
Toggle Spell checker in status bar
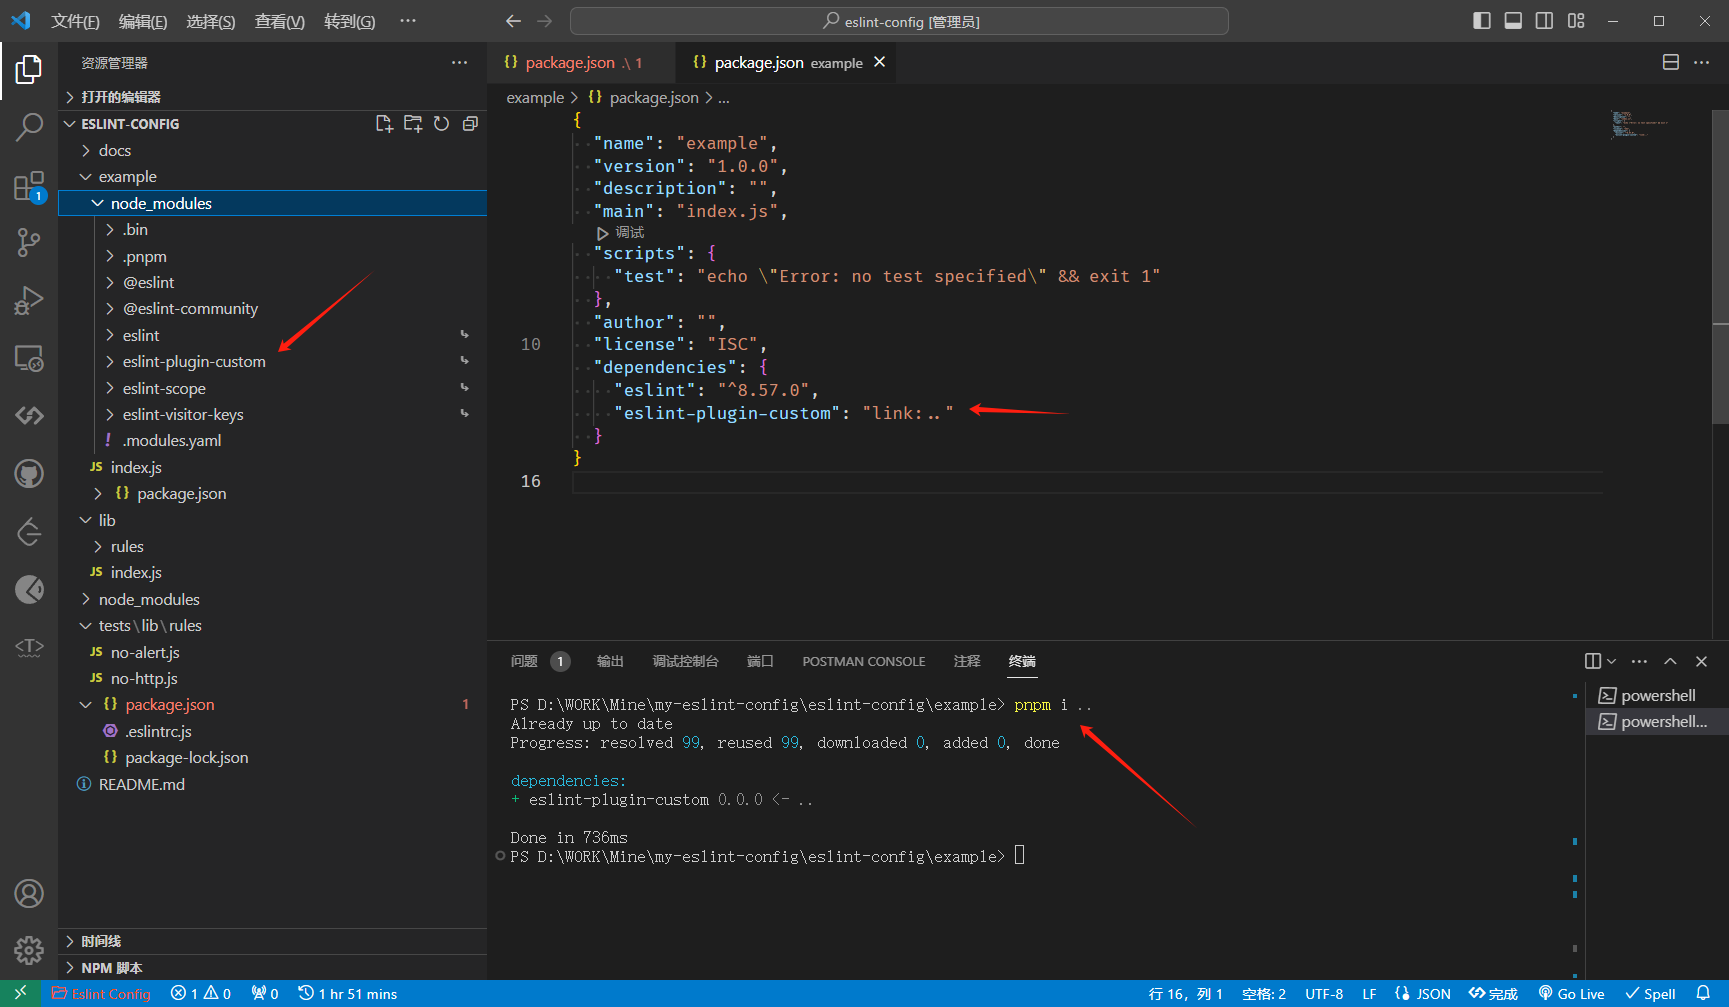pos(1650,993)
